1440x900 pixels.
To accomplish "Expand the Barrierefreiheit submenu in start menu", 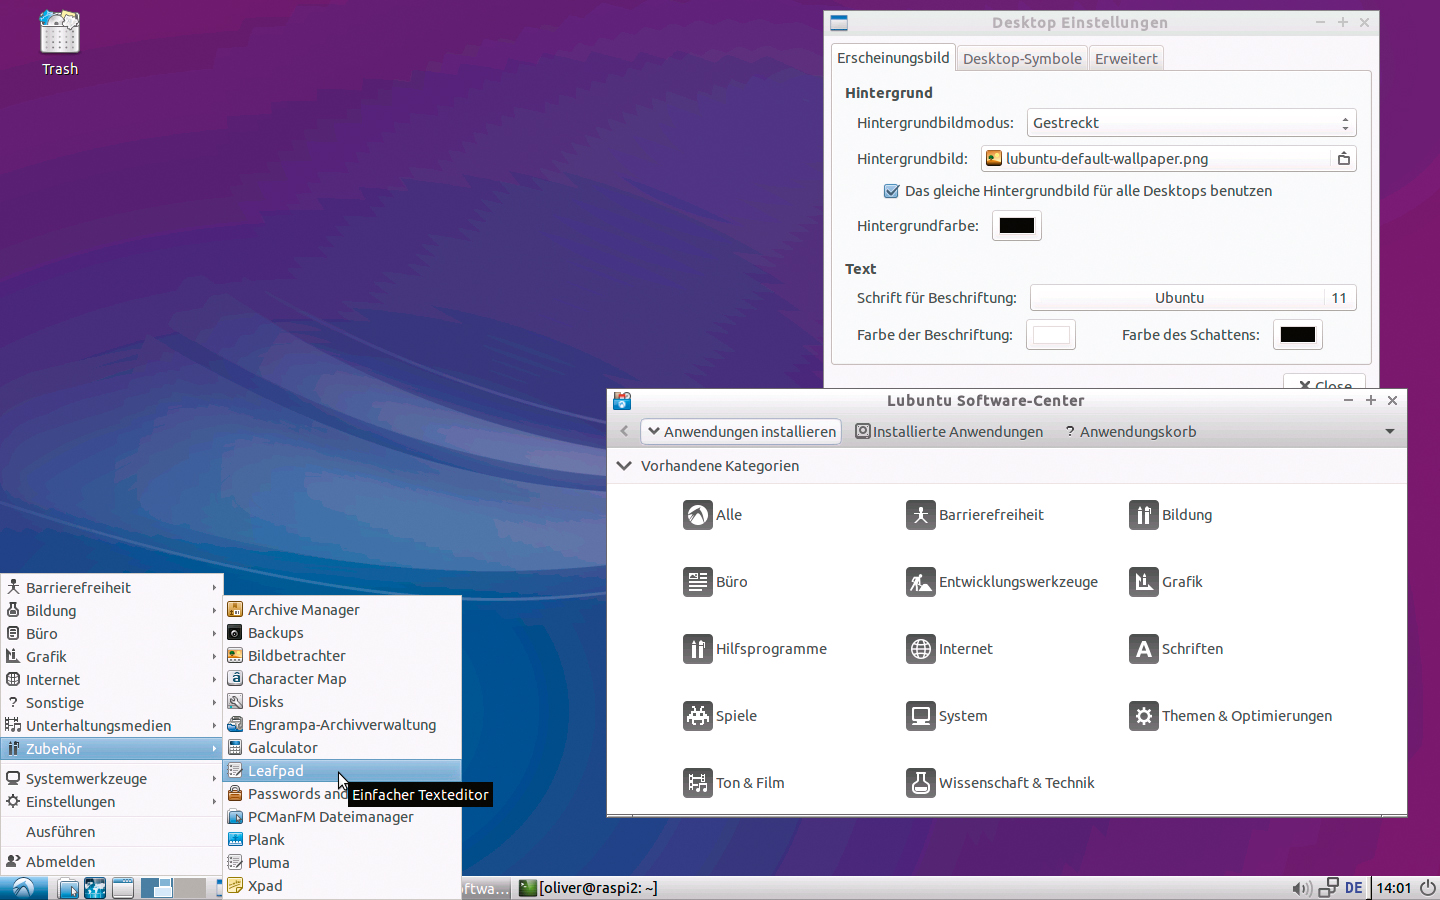I will tap(111, 588).
